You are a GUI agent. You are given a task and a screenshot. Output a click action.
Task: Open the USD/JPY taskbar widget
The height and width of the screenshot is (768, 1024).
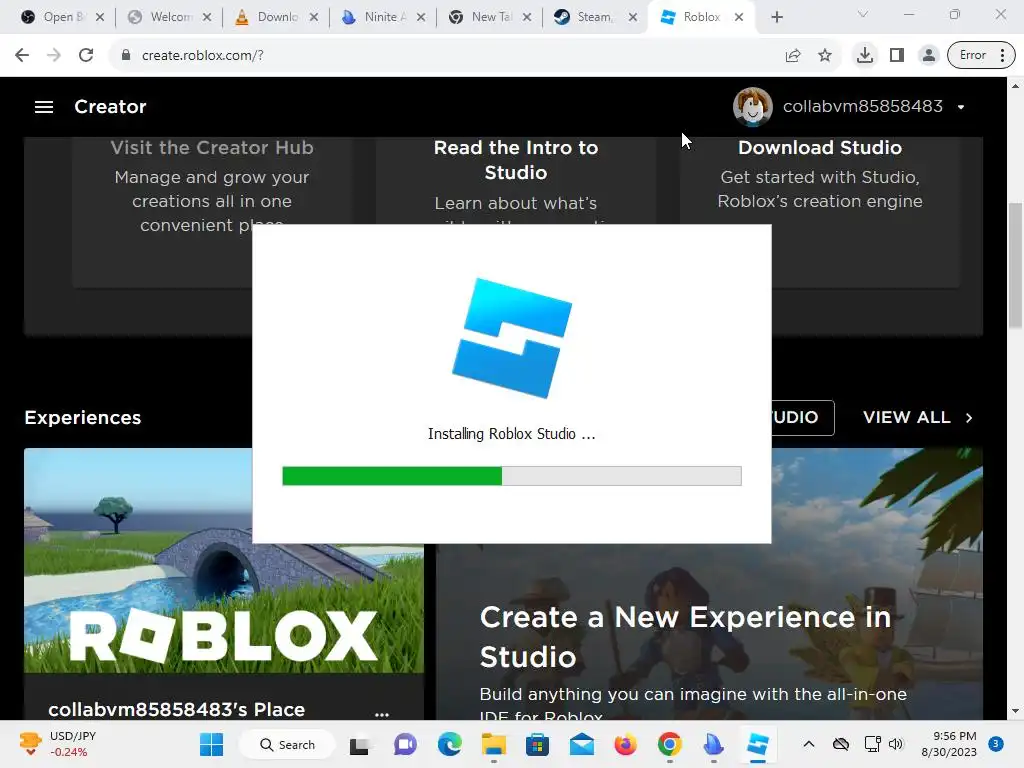[x=57, y=744]
